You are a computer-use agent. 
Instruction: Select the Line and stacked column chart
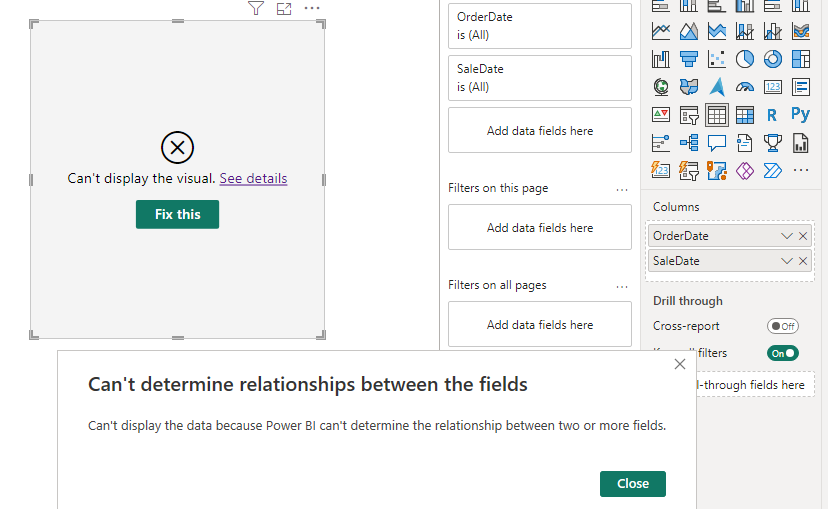coord(745,31)
